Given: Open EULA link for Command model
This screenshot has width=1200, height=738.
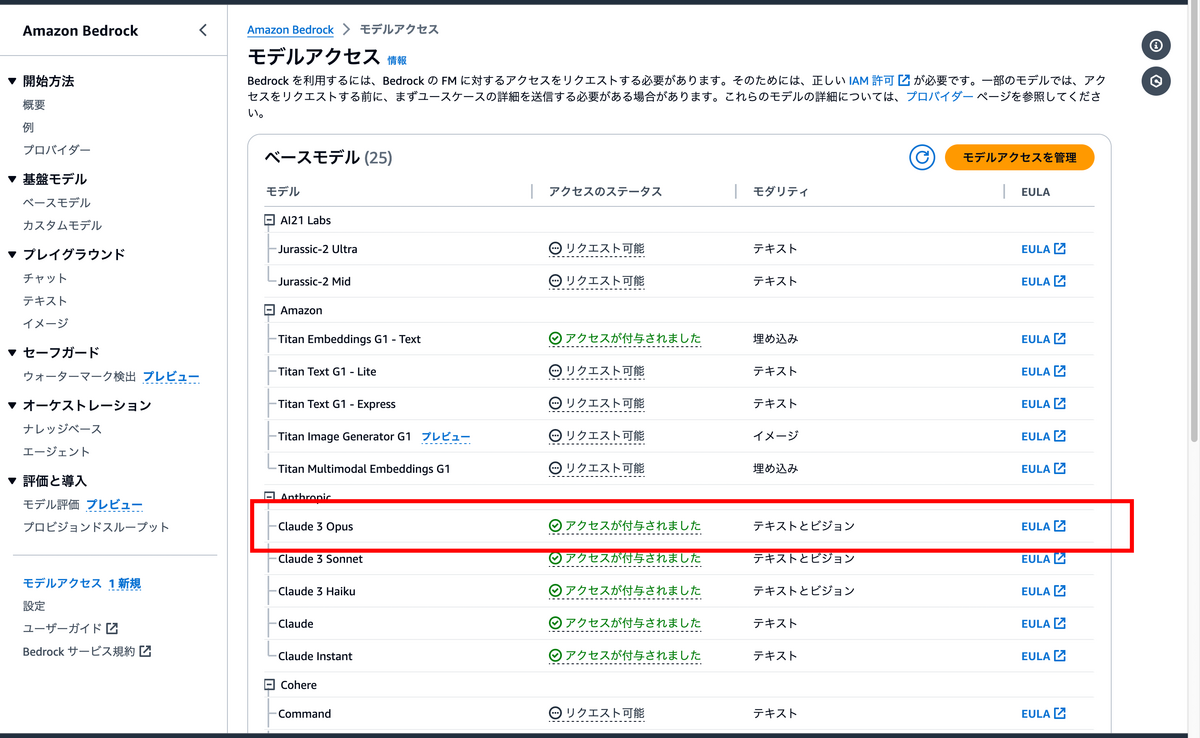Looking at the screenshot, I should click(x=1043, y=714).
